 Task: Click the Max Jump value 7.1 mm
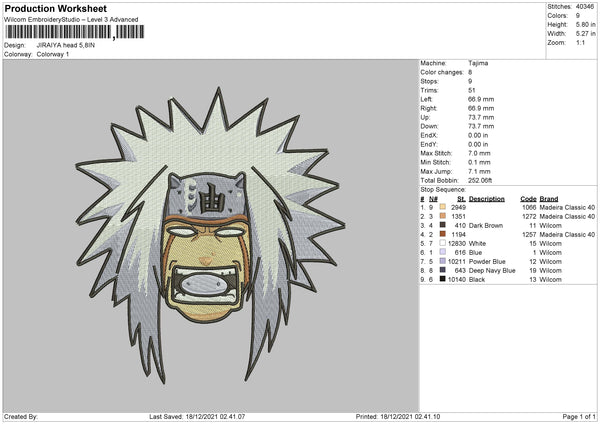[x=479, y=171]
